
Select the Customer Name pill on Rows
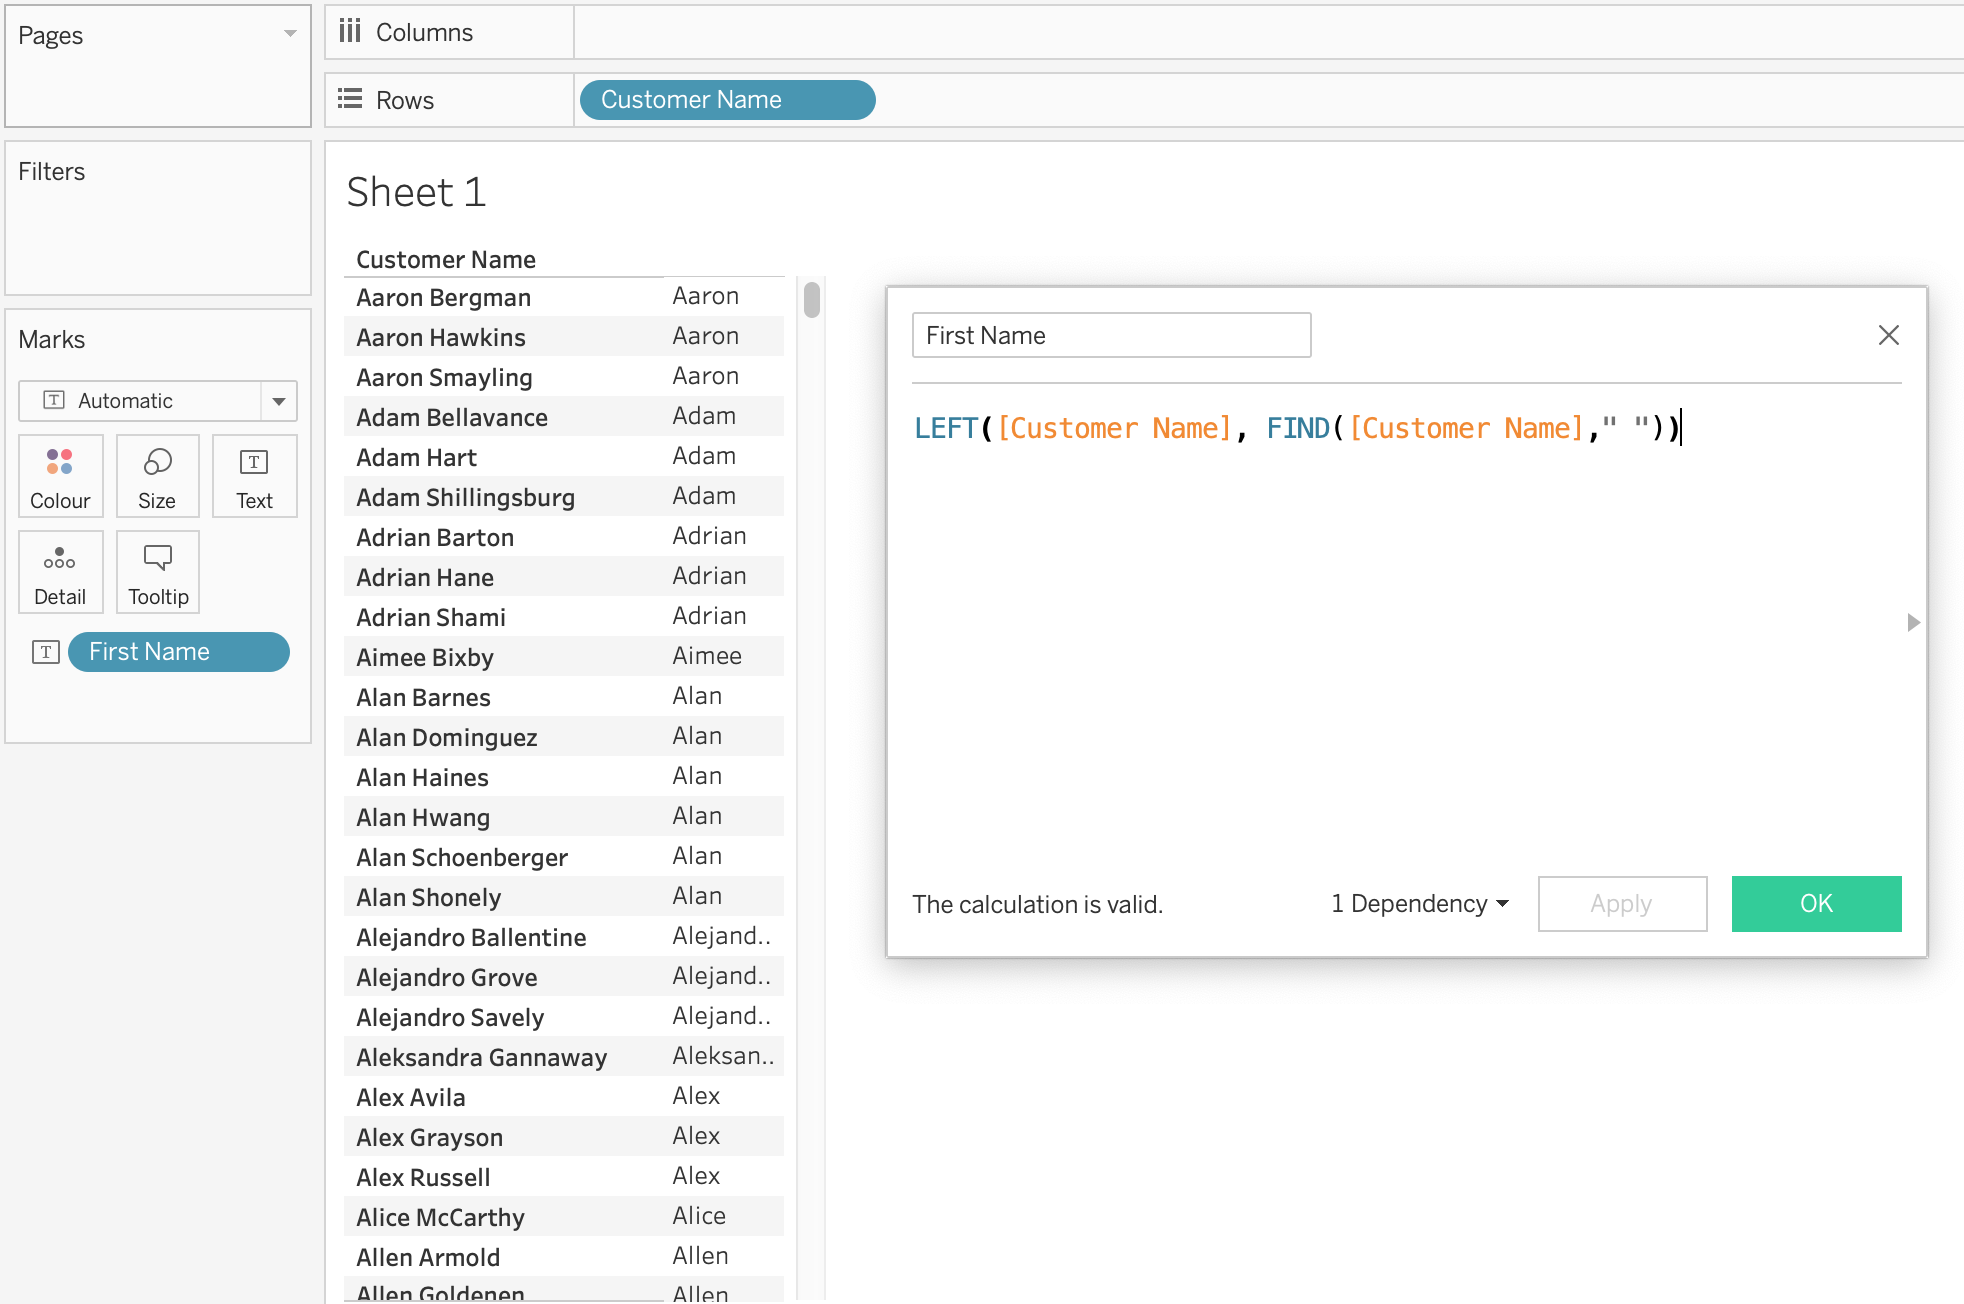click(x=727, y=100)
